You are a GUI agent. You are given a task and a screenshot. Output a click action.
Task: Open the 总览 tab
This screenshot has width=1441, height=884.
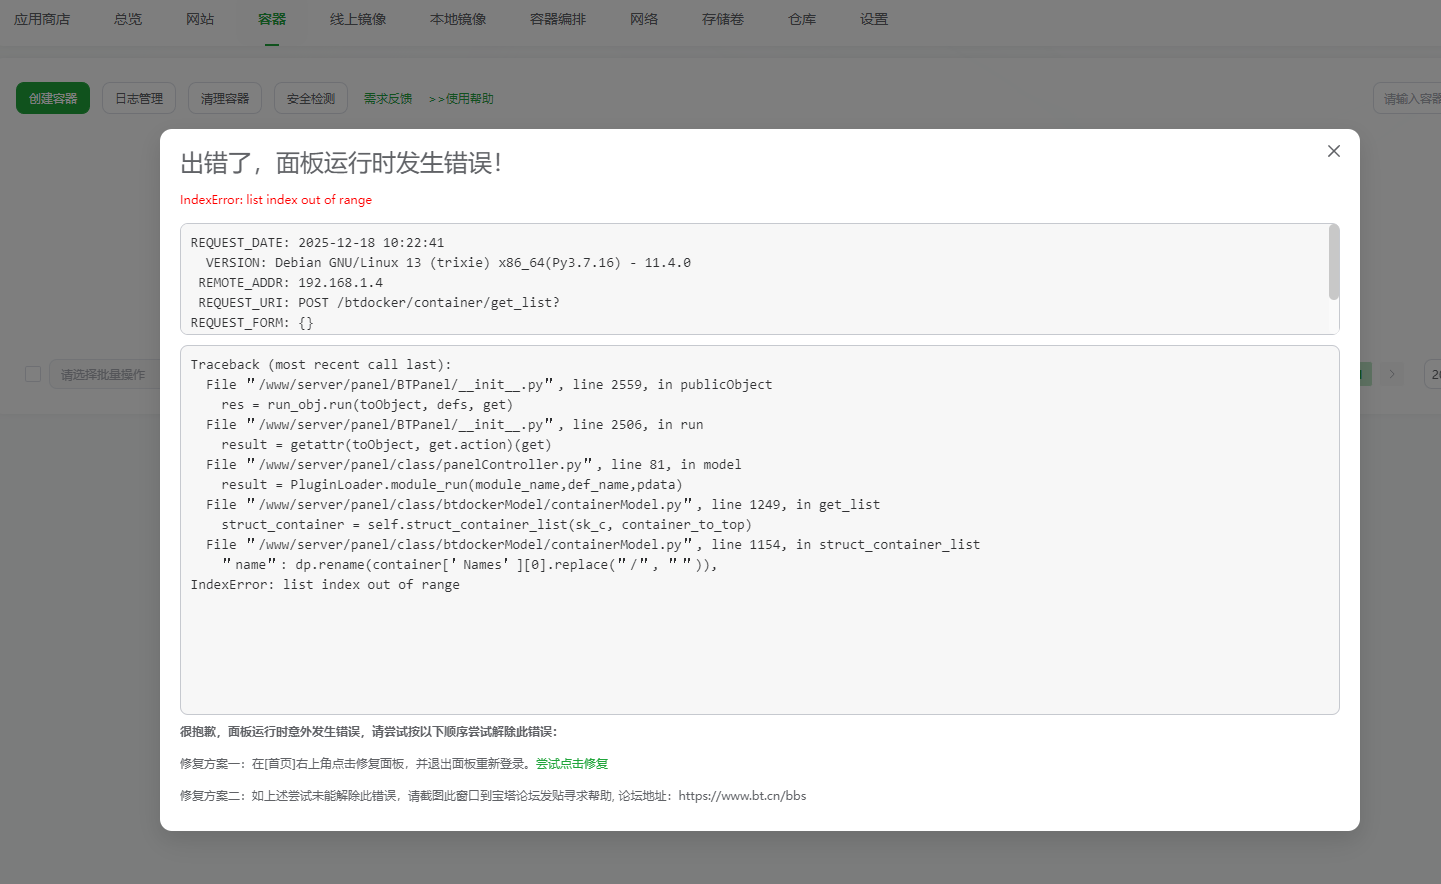(x=127, y=18)
